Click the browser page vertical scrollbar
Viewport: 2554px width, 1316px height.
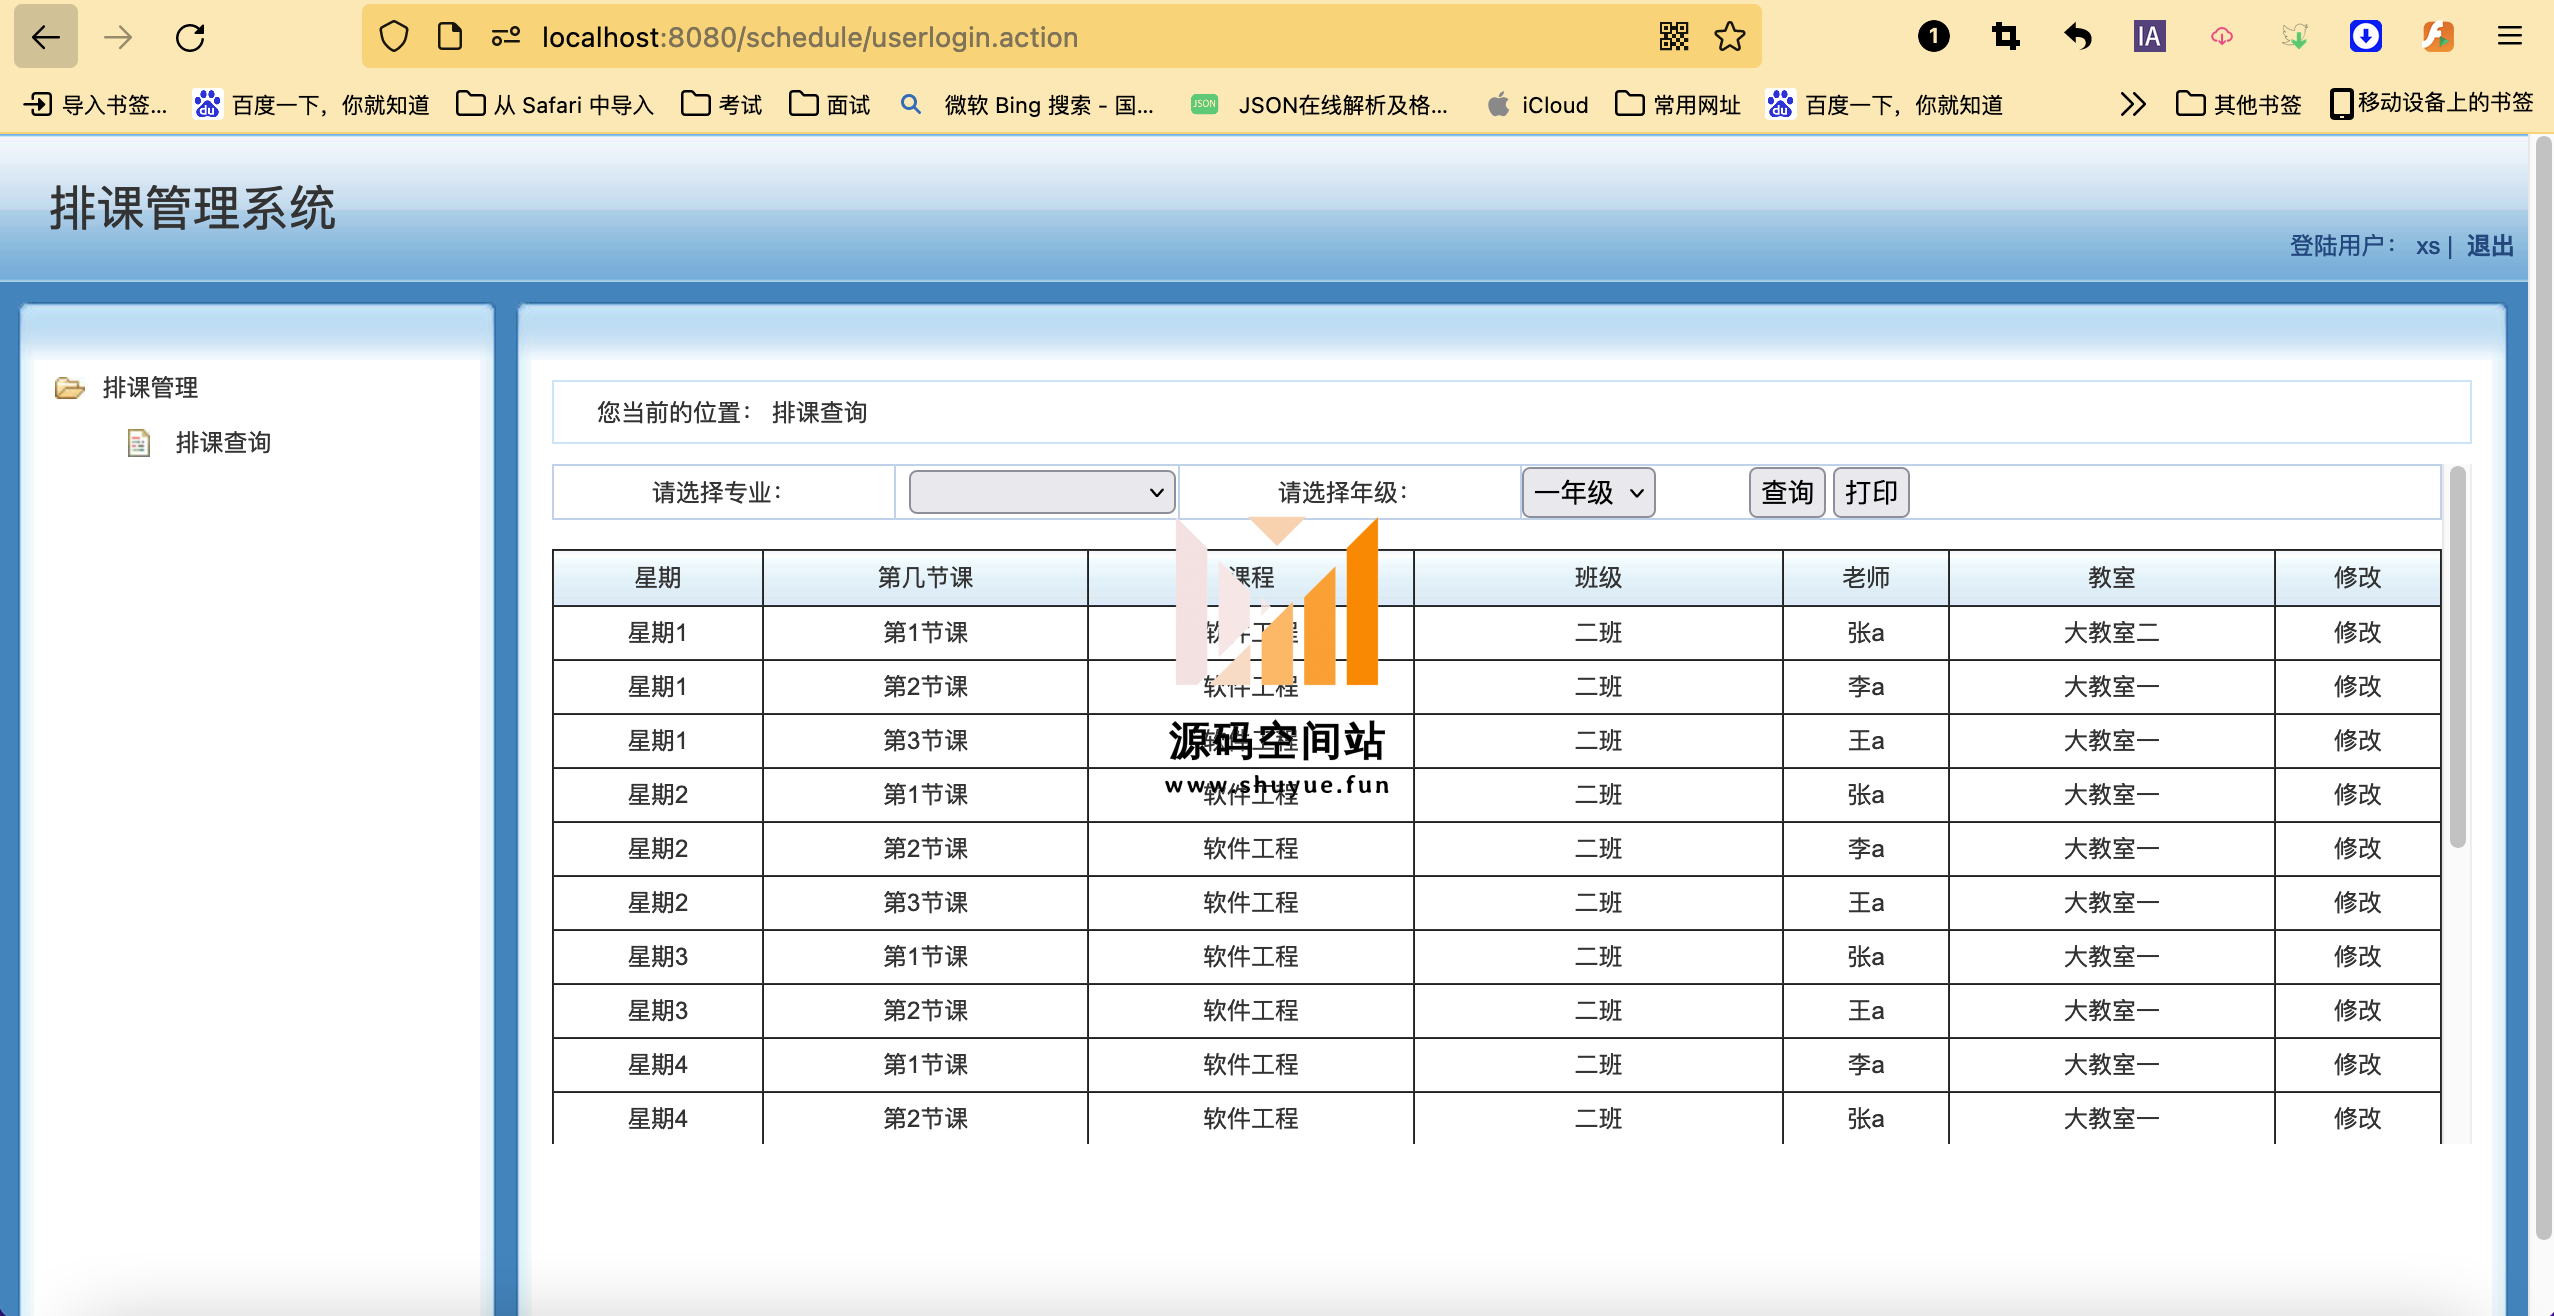pos(2544,690)
